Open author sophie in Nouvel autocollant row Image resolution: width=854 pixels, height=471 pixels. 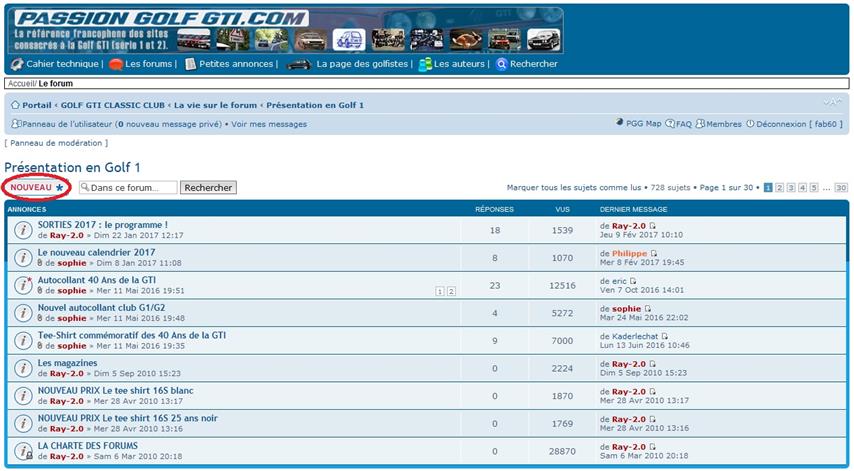(72, 318)
